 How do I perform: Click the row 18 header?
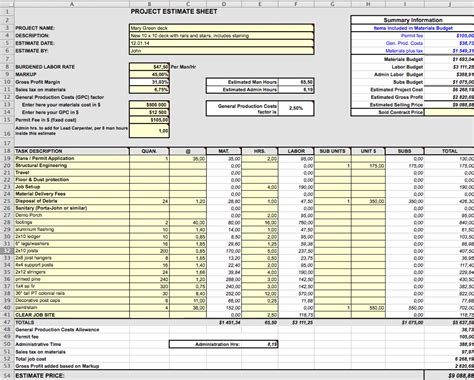tap(7, 151)
